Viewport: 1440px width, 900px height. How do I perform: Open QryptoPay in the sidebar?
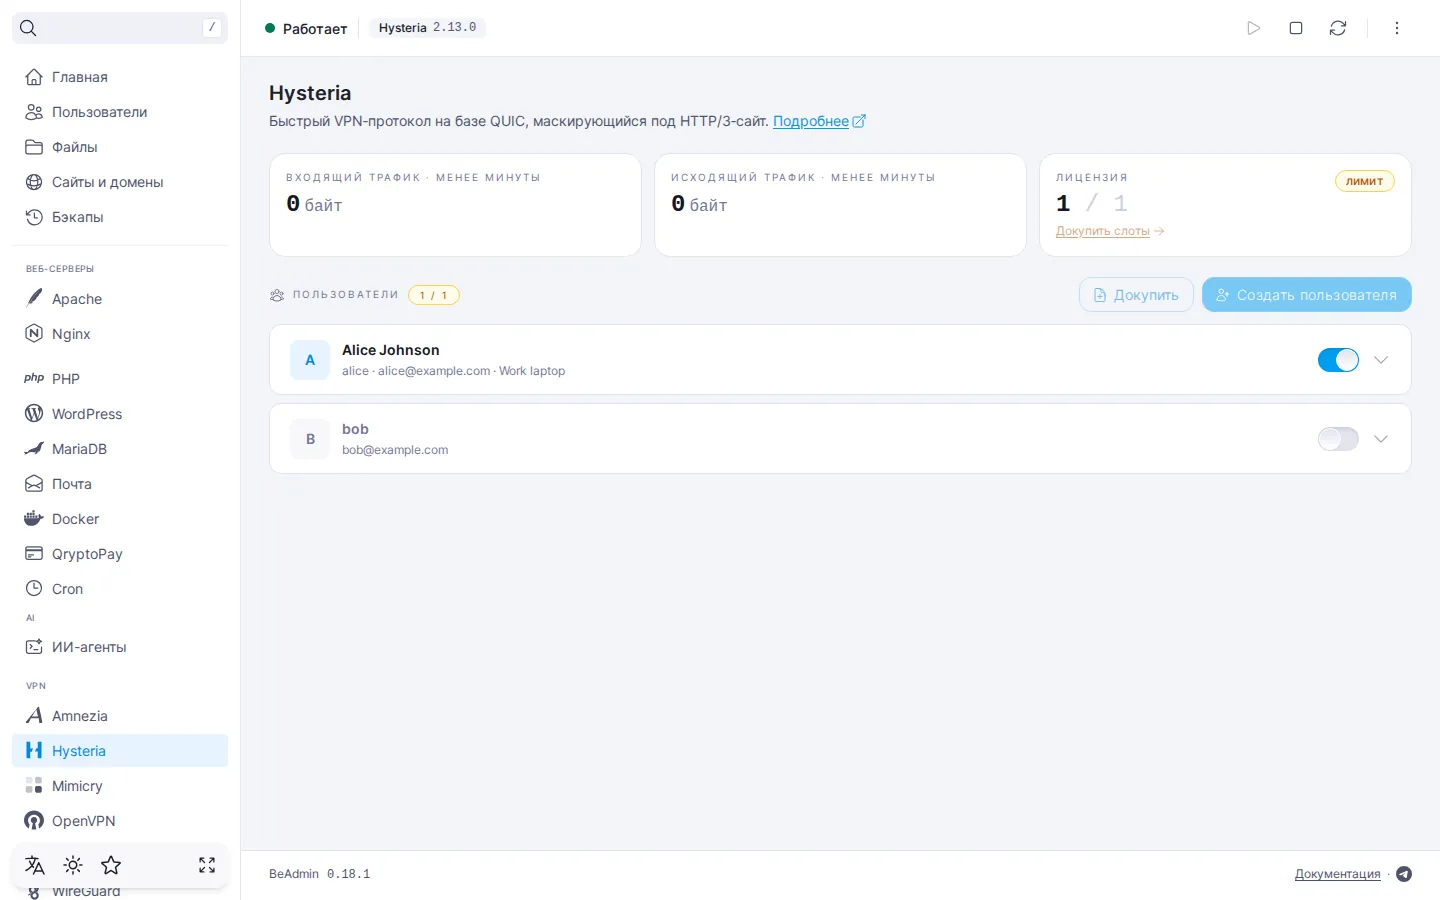120,553
